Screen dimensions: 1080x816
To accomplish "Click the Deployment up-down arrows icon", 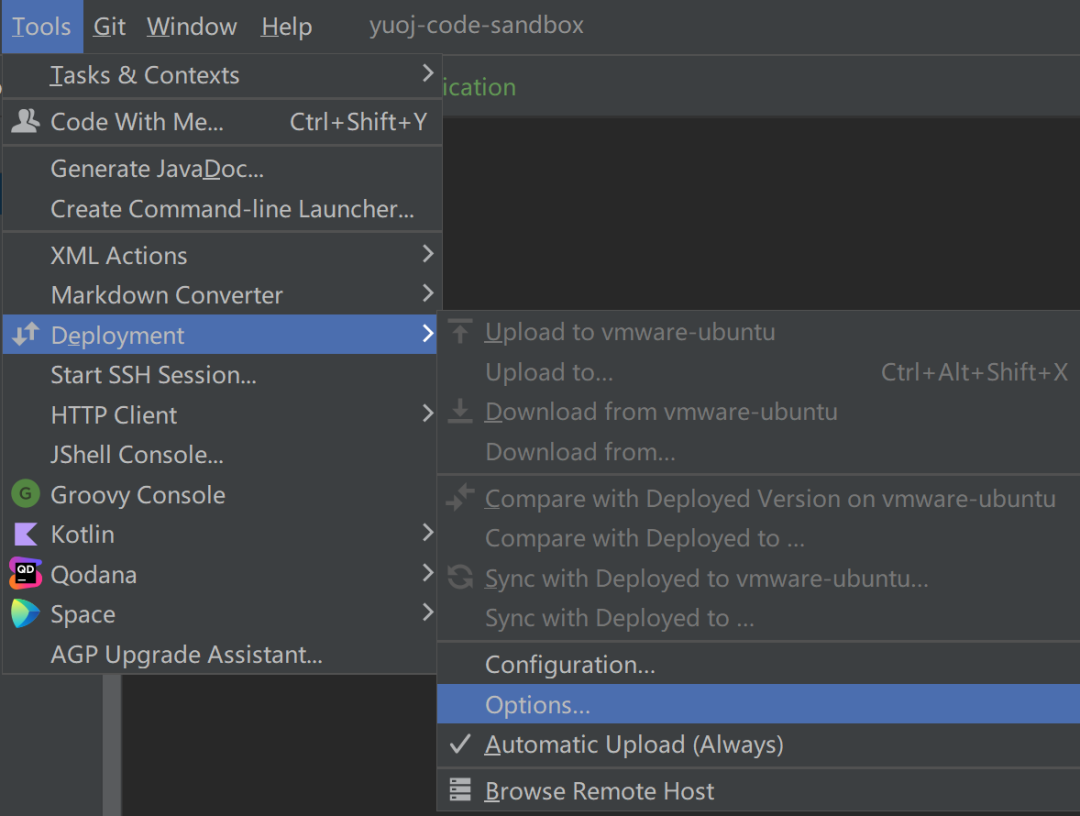I will (x=25, y=335).
